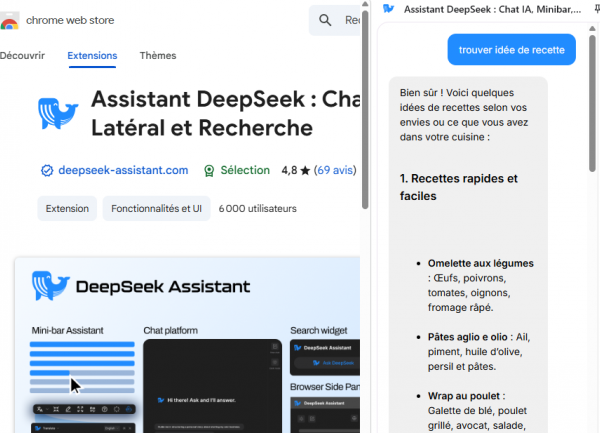Viewport: 600px width, 433px height.
Task: Click the Wrap au poulet list item
Action: click(477, 411)
